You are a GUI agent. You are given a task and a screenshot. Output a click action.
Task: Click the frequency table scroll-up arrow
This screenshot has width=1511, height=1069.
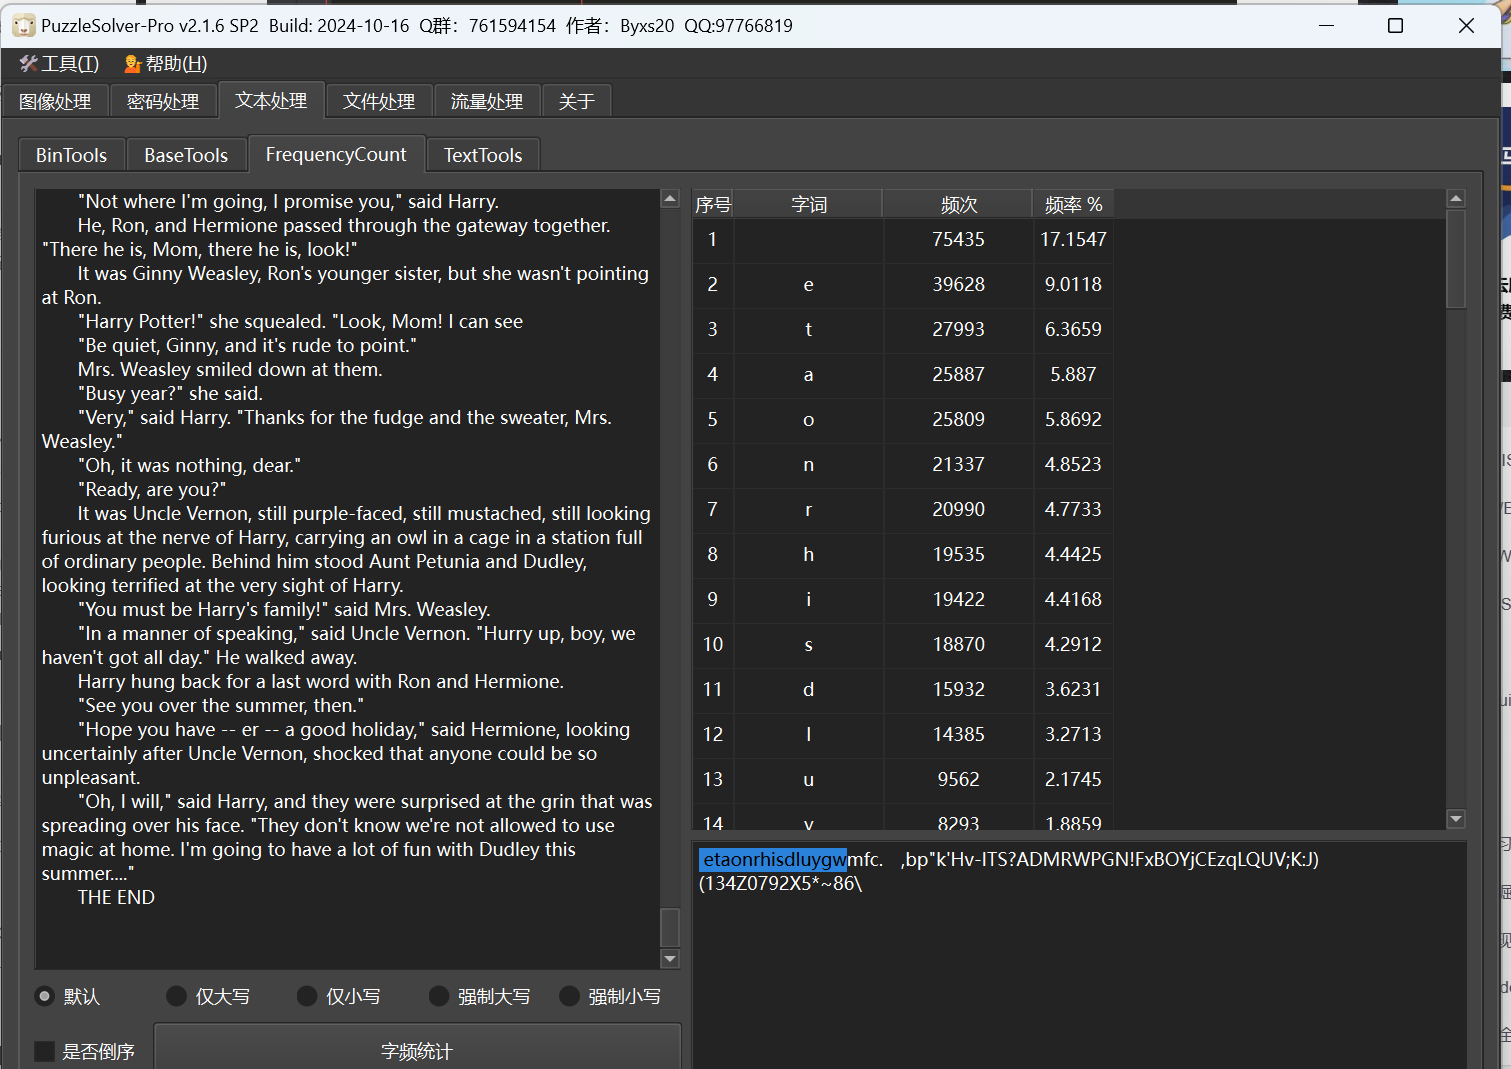(1456, 199)
